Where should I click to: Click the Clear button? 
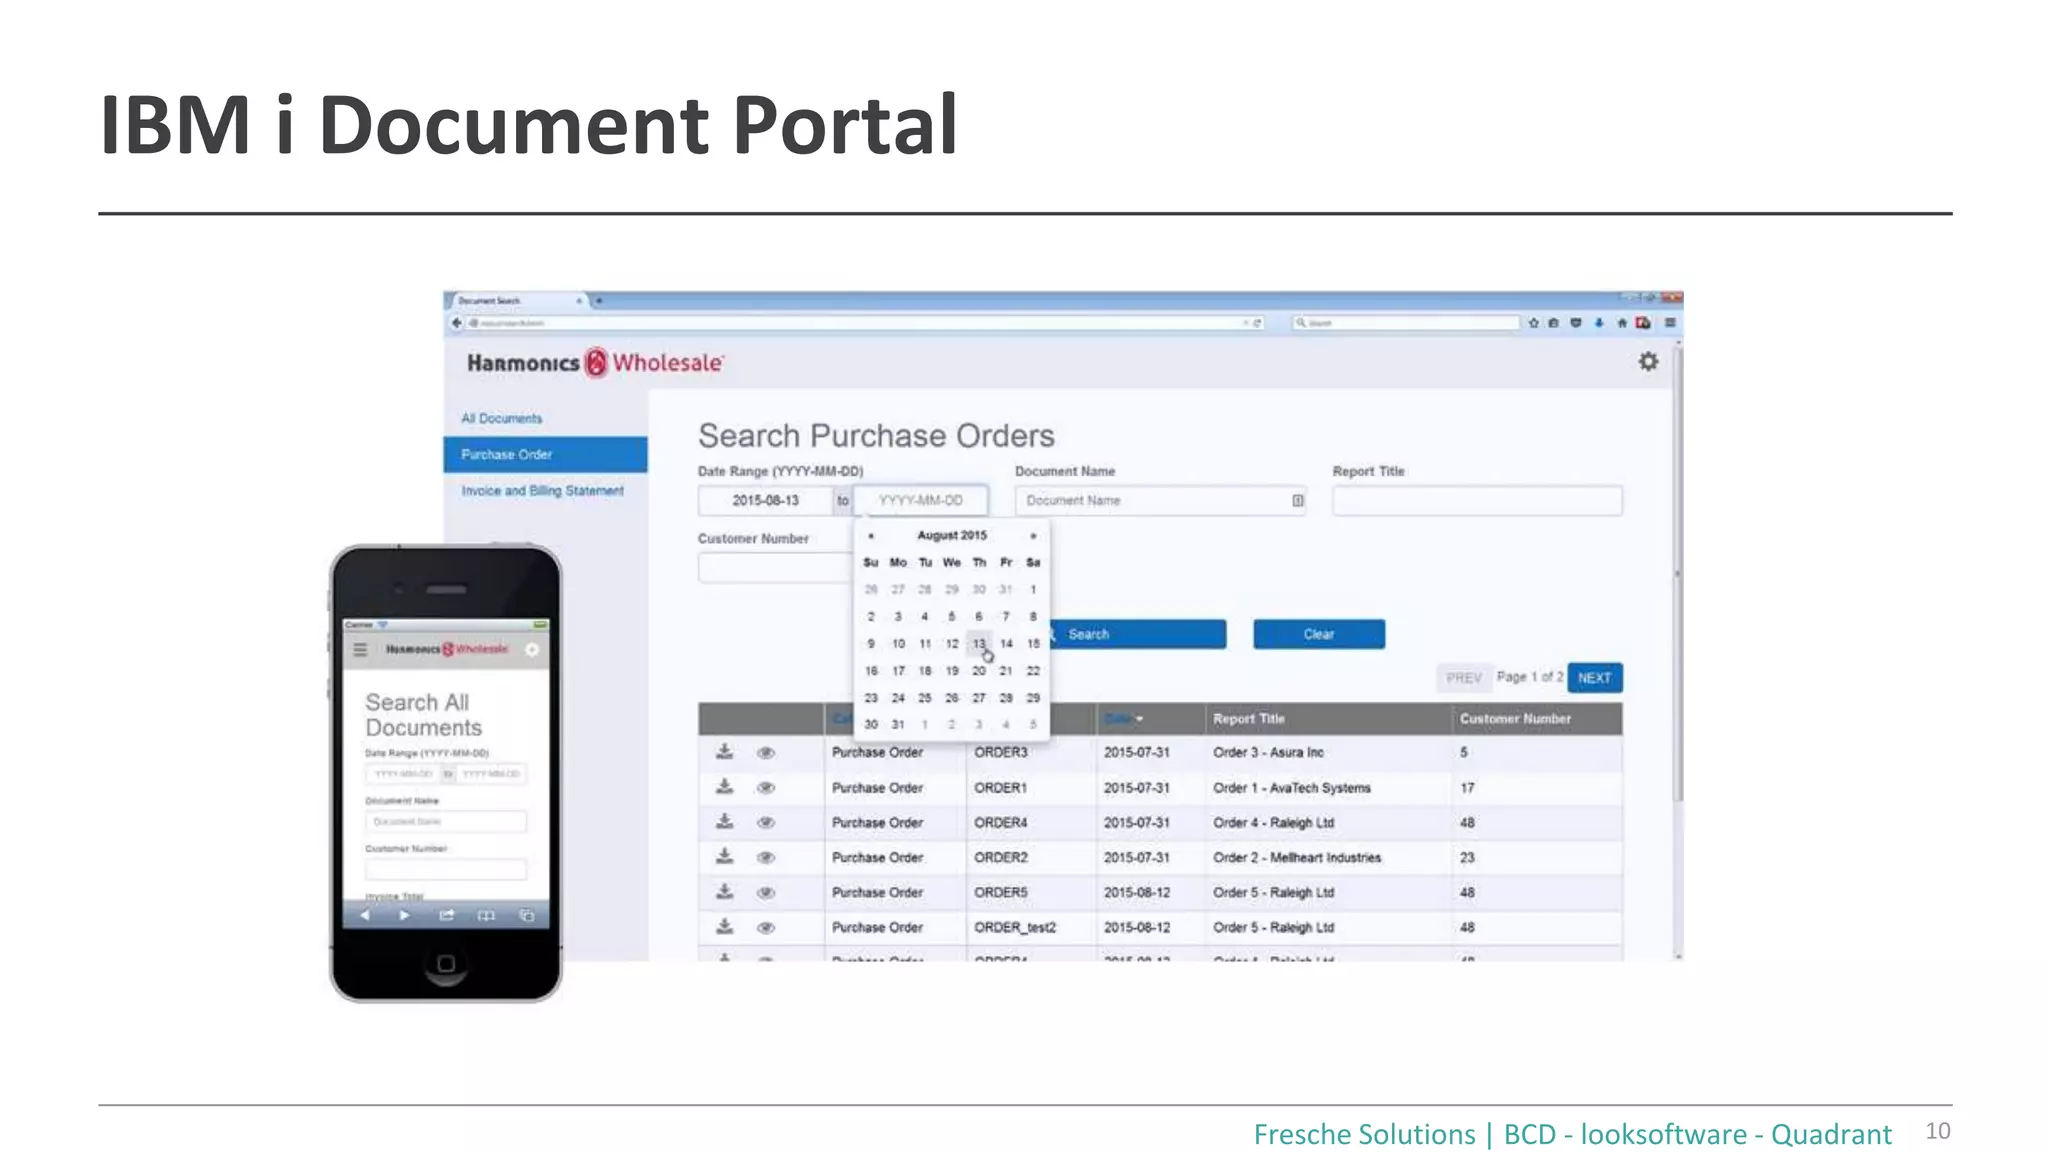click(x=1319, y=634)
